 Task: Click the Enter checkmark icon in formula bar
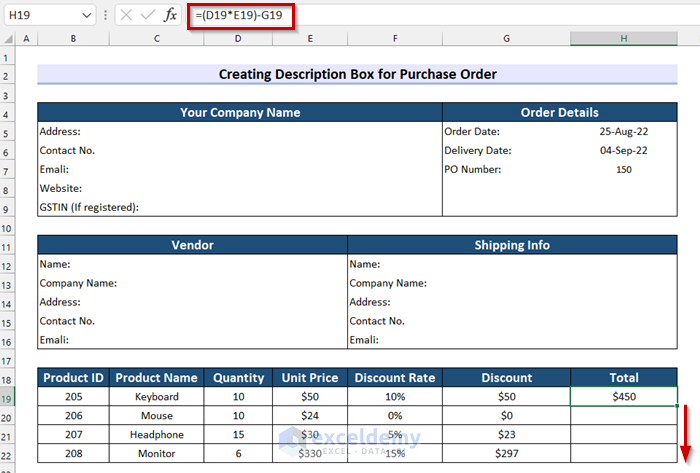[x=147, y=15]
